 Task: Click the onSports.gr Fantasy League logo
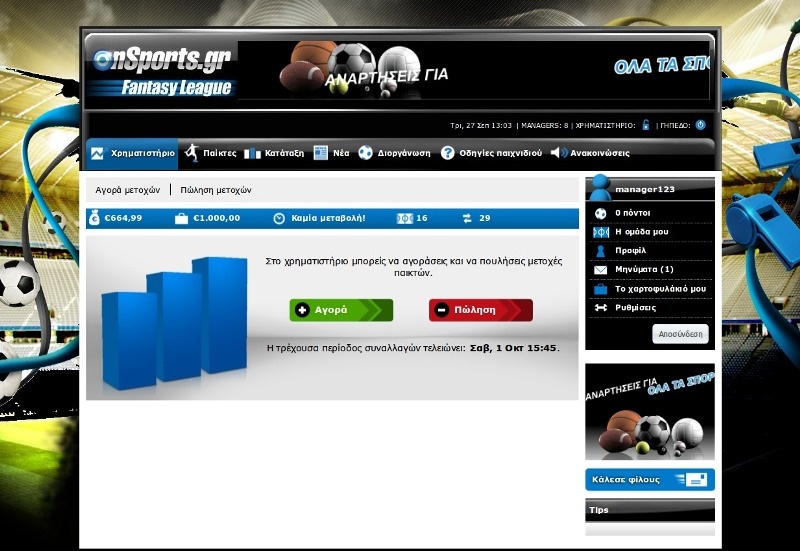[x=162, y=72]
